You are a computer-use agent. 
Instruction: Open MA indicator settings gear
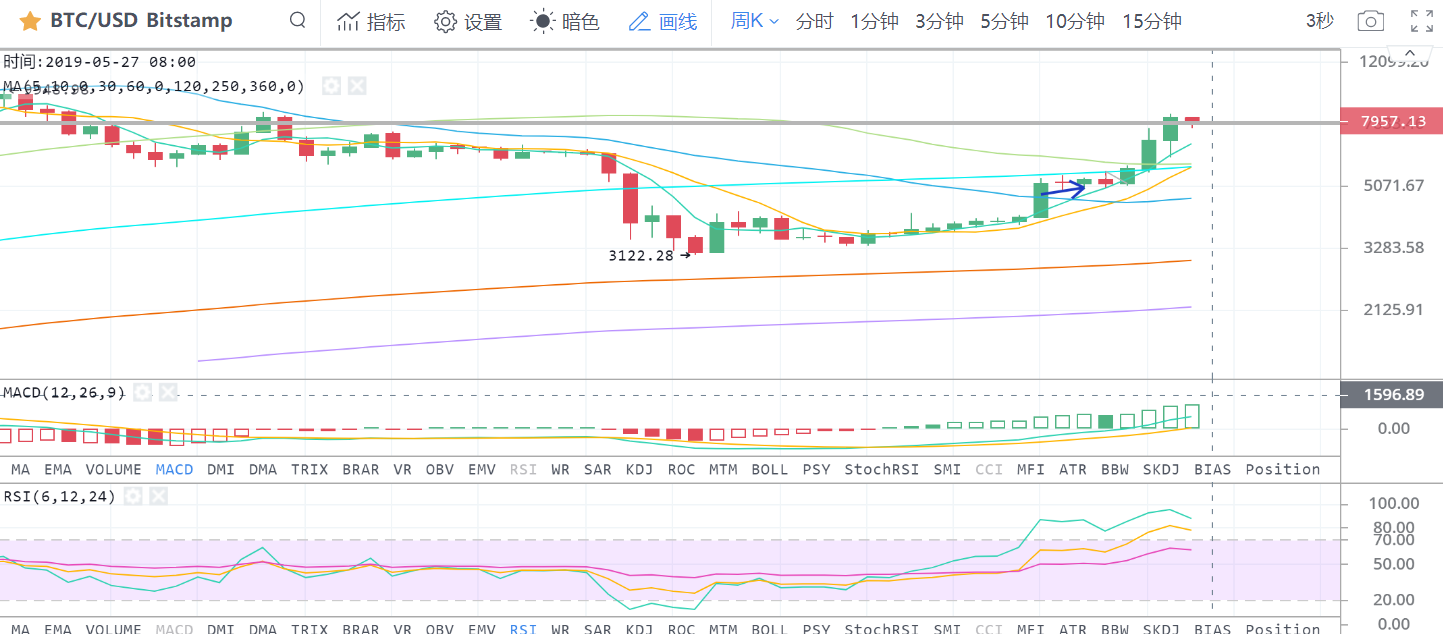click(x=331, y=87)
